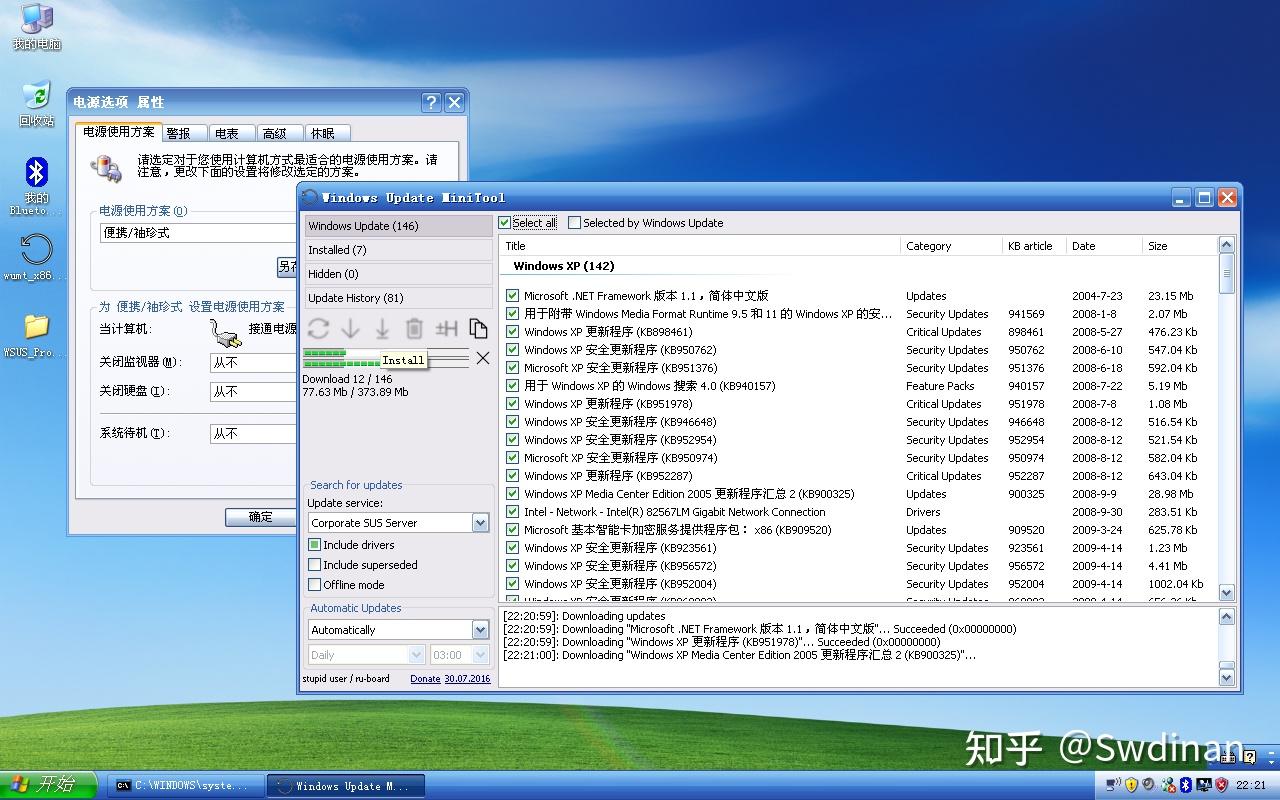Open the My Computer desktop icon
The height and width of the screenshot is (800, 1280).
37,27
